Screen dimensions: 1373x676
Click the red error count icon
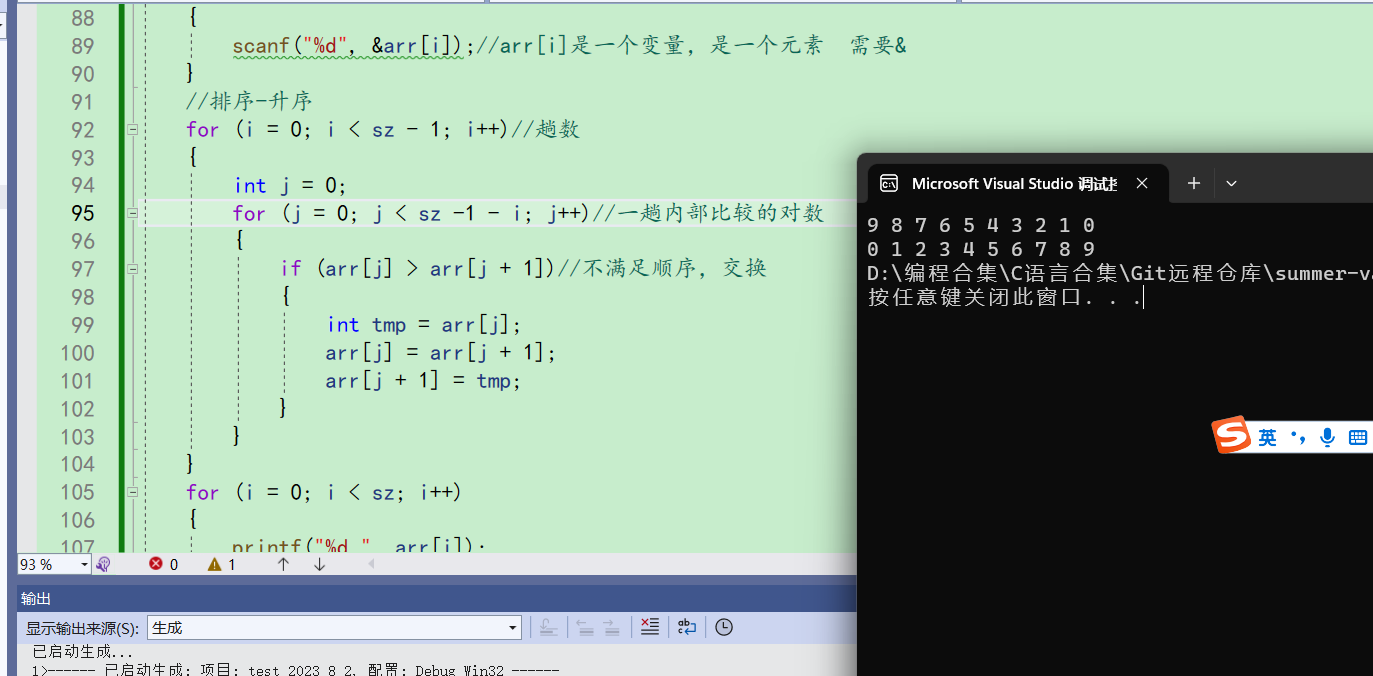tap(156, 564)
